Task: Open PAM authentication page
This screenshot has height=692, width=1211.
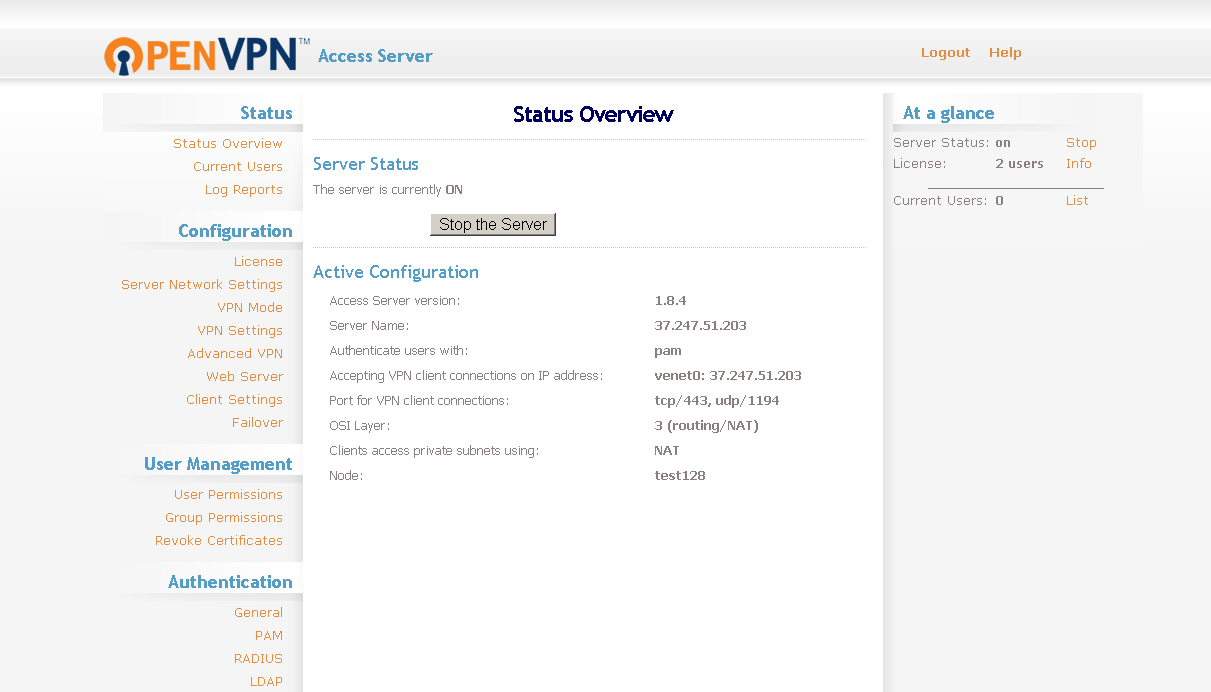Action: click(x=269, y=636)
